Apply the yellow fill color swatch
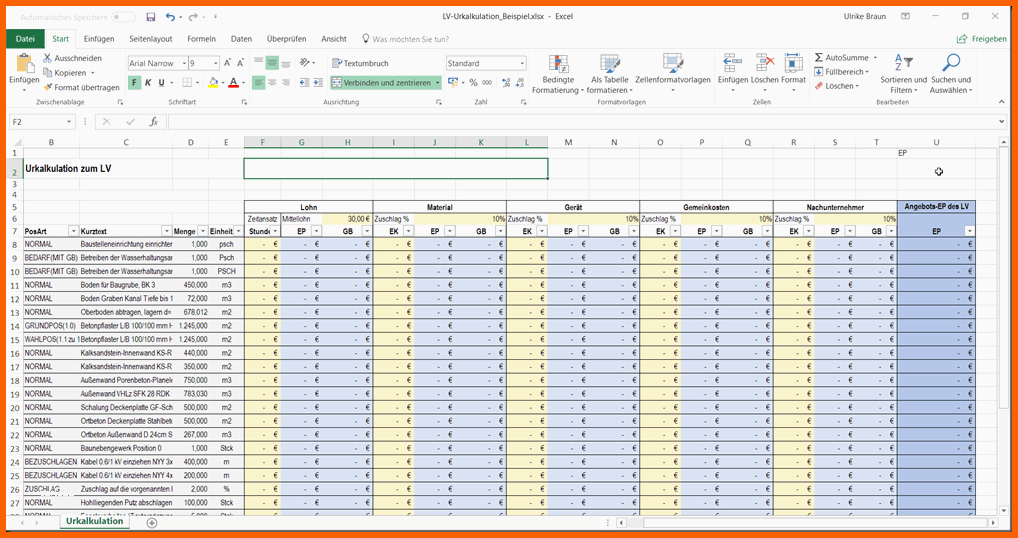Viewport: 1018px width, 538px height. (213, 83)
